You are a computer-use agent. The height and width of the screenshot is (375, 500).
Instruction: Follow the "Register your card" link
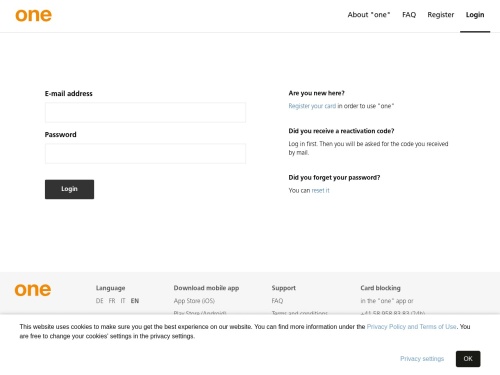point(312,106)
